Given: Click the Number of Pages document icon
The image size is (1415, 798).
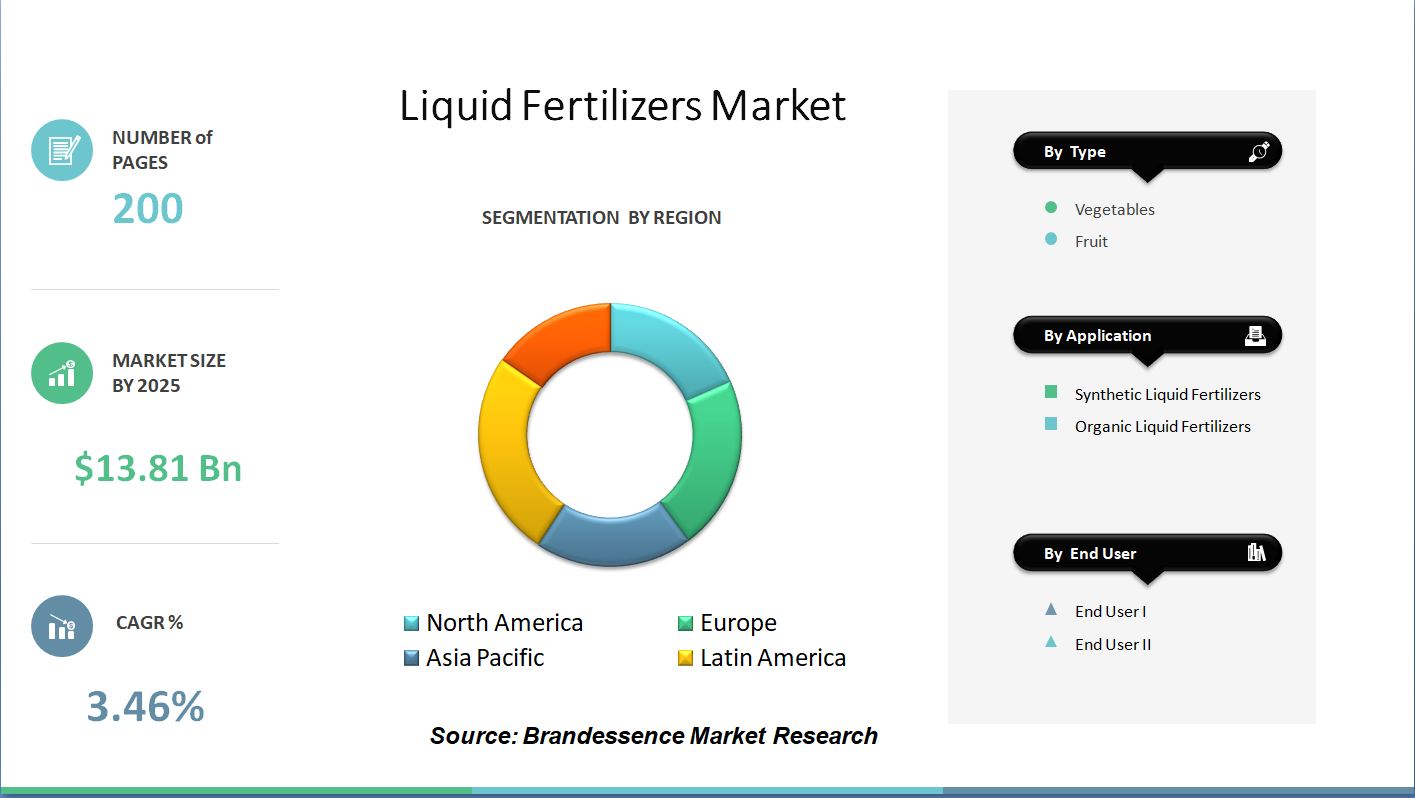Looking at the screenshot, I should (x=62, y=150).
